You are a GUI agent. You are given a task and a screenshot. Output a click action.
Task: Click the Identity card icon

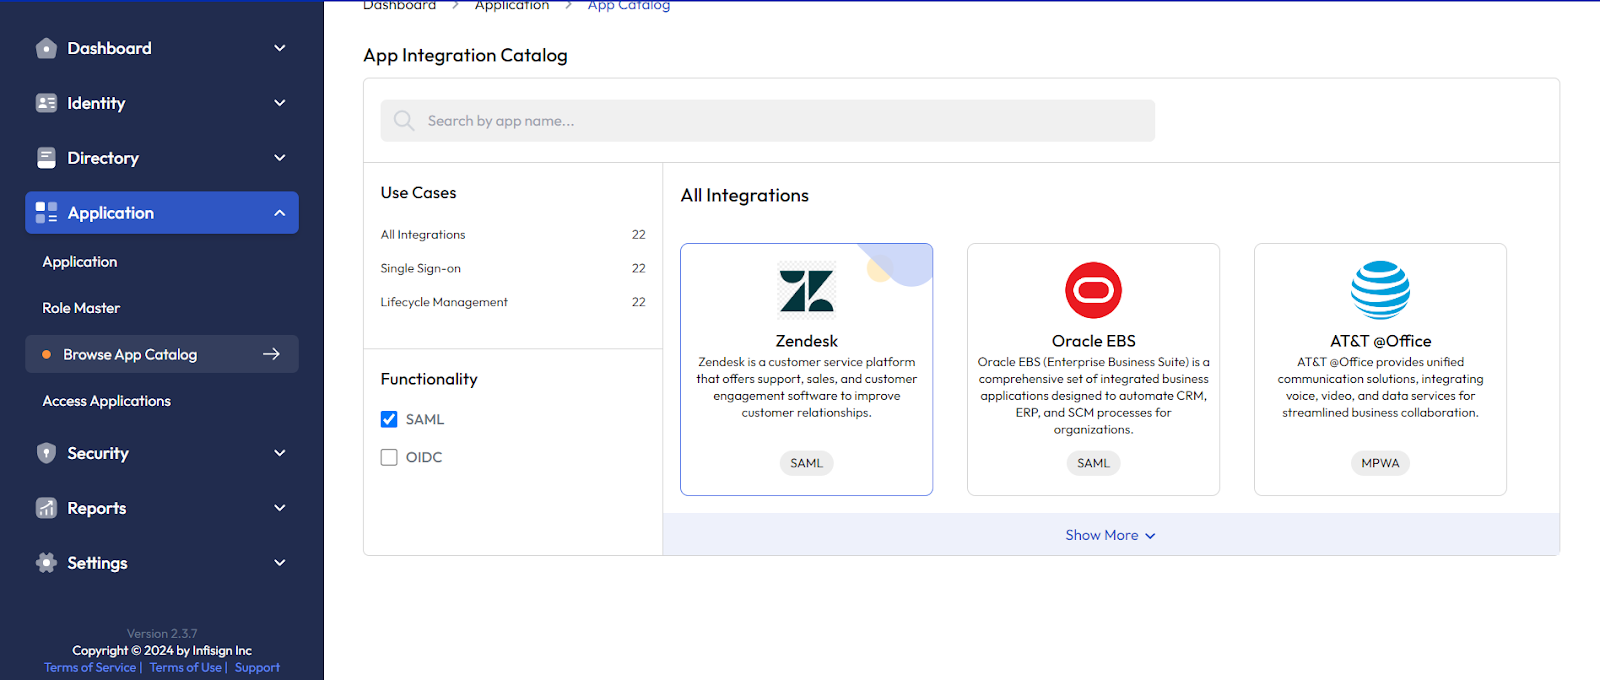click(x=46, y=103)
